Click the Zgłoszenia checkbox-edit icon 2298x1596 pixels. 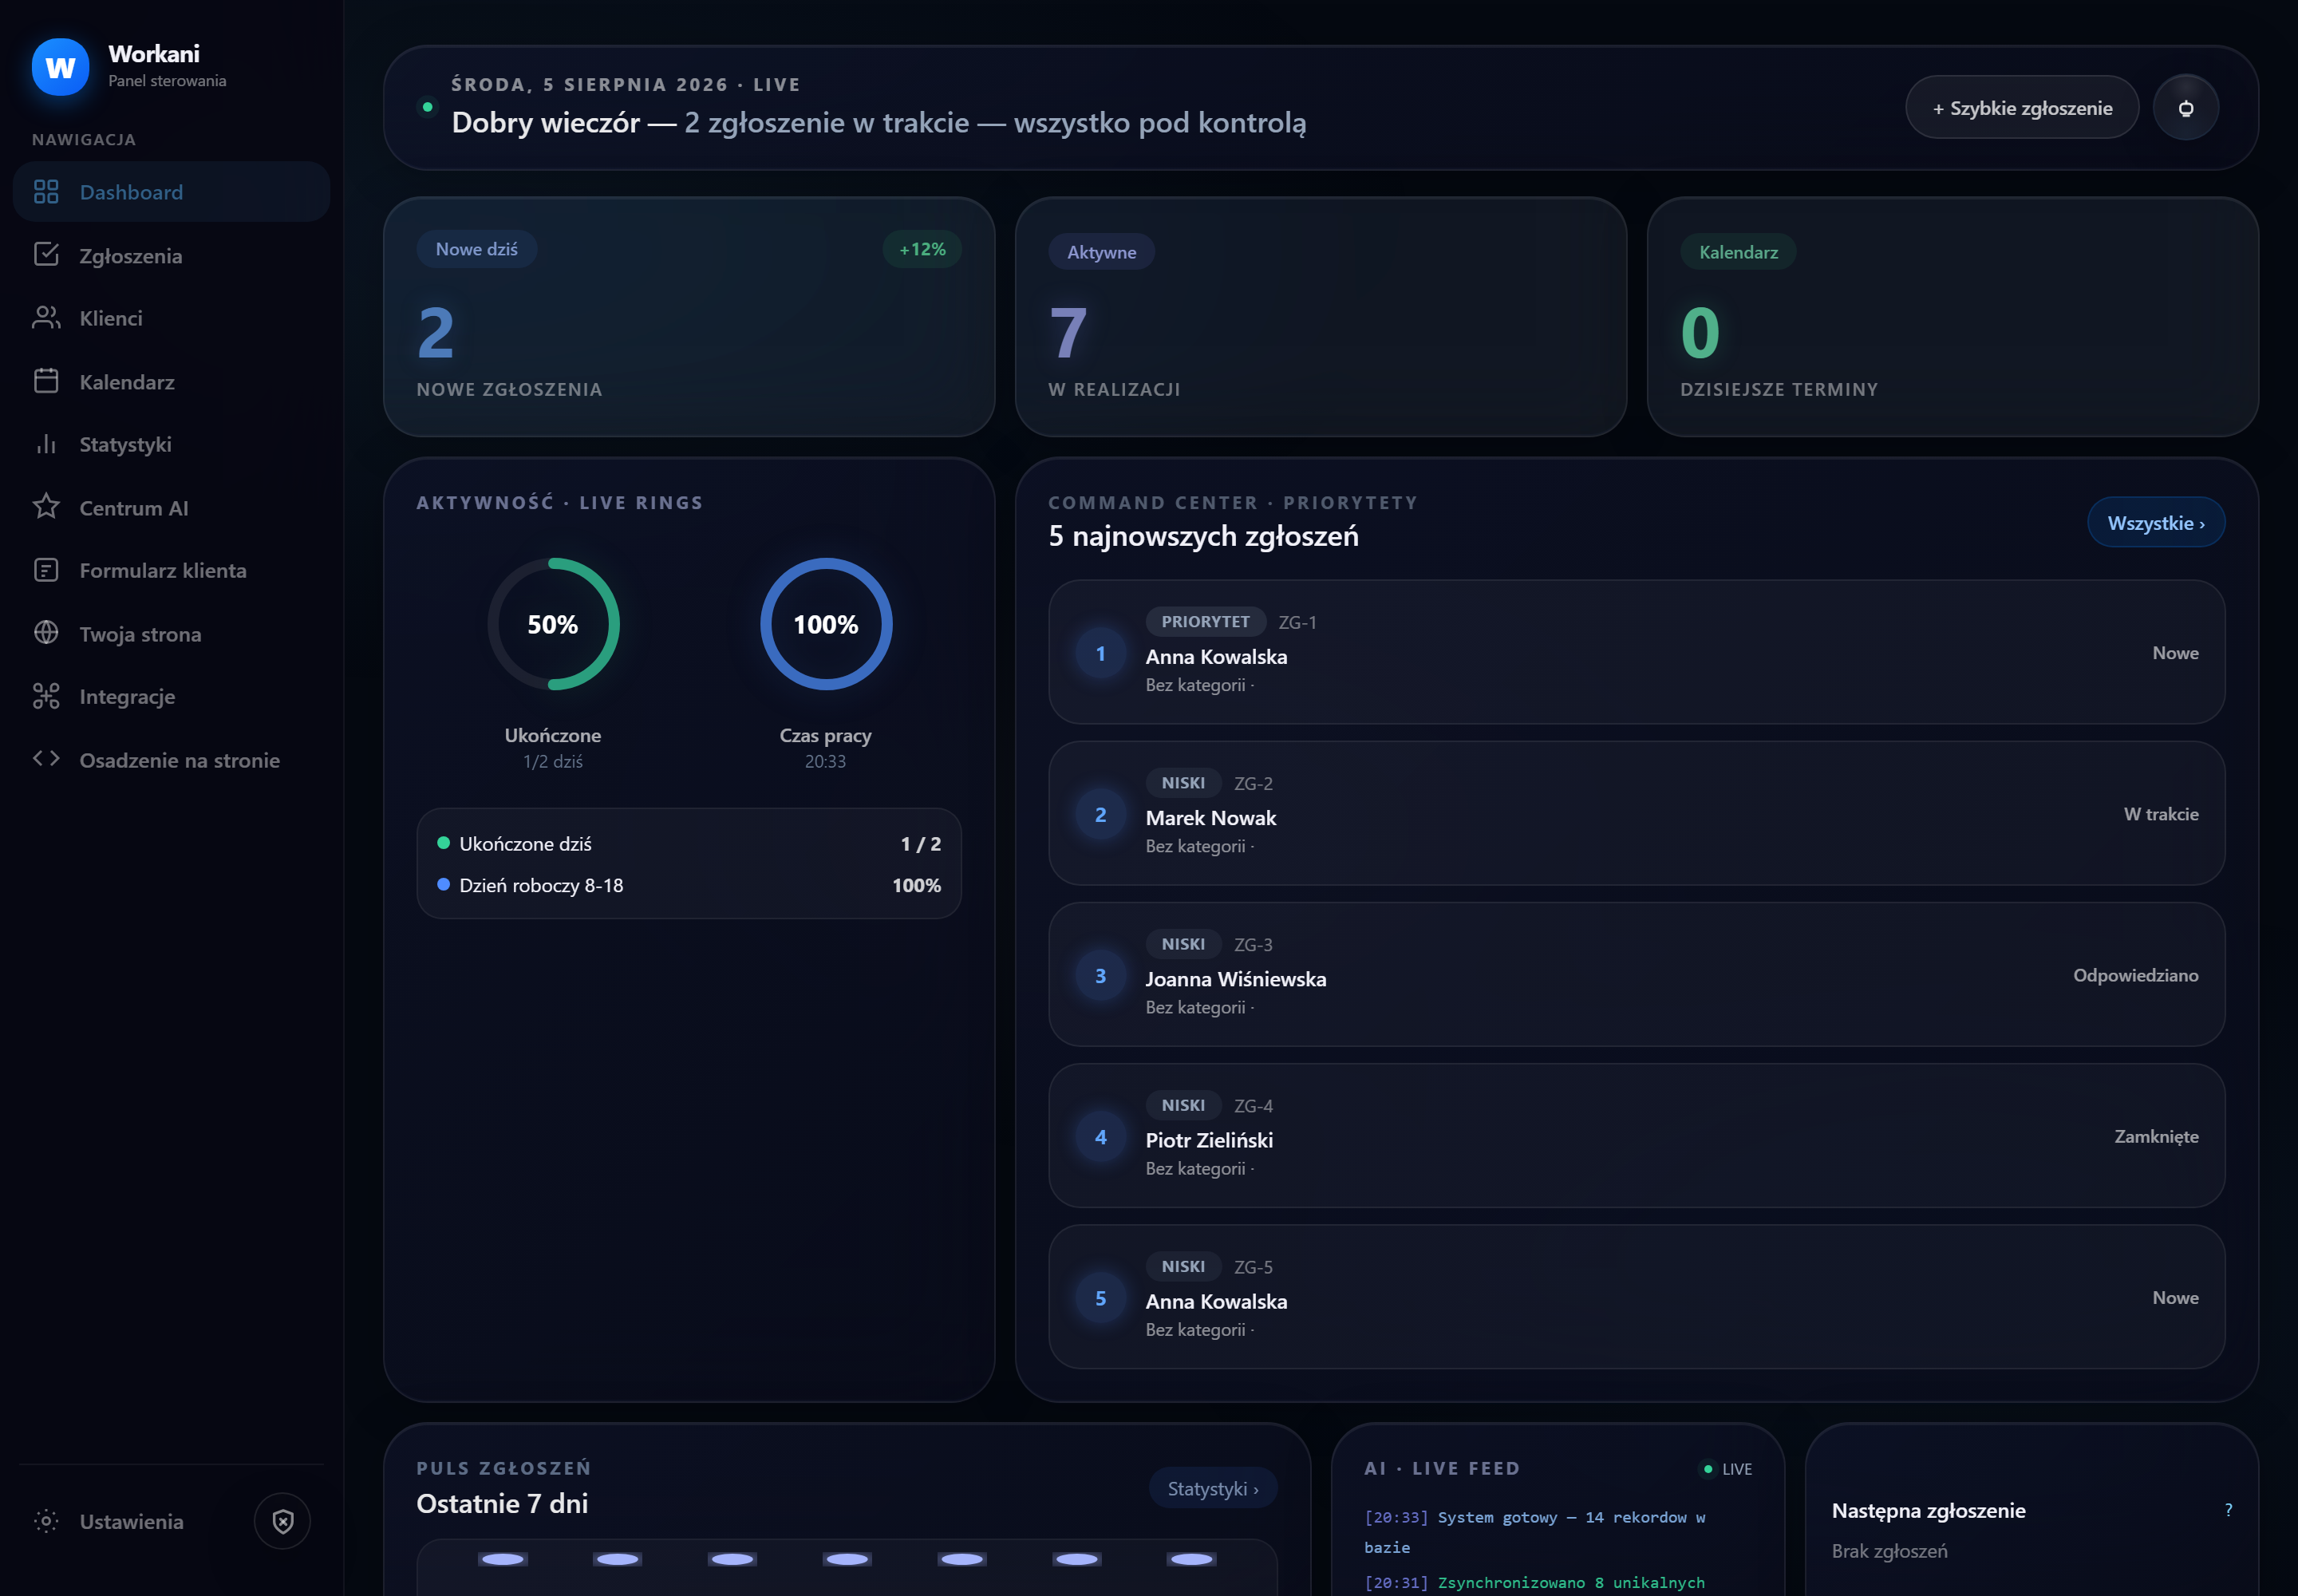click(46, 255)
